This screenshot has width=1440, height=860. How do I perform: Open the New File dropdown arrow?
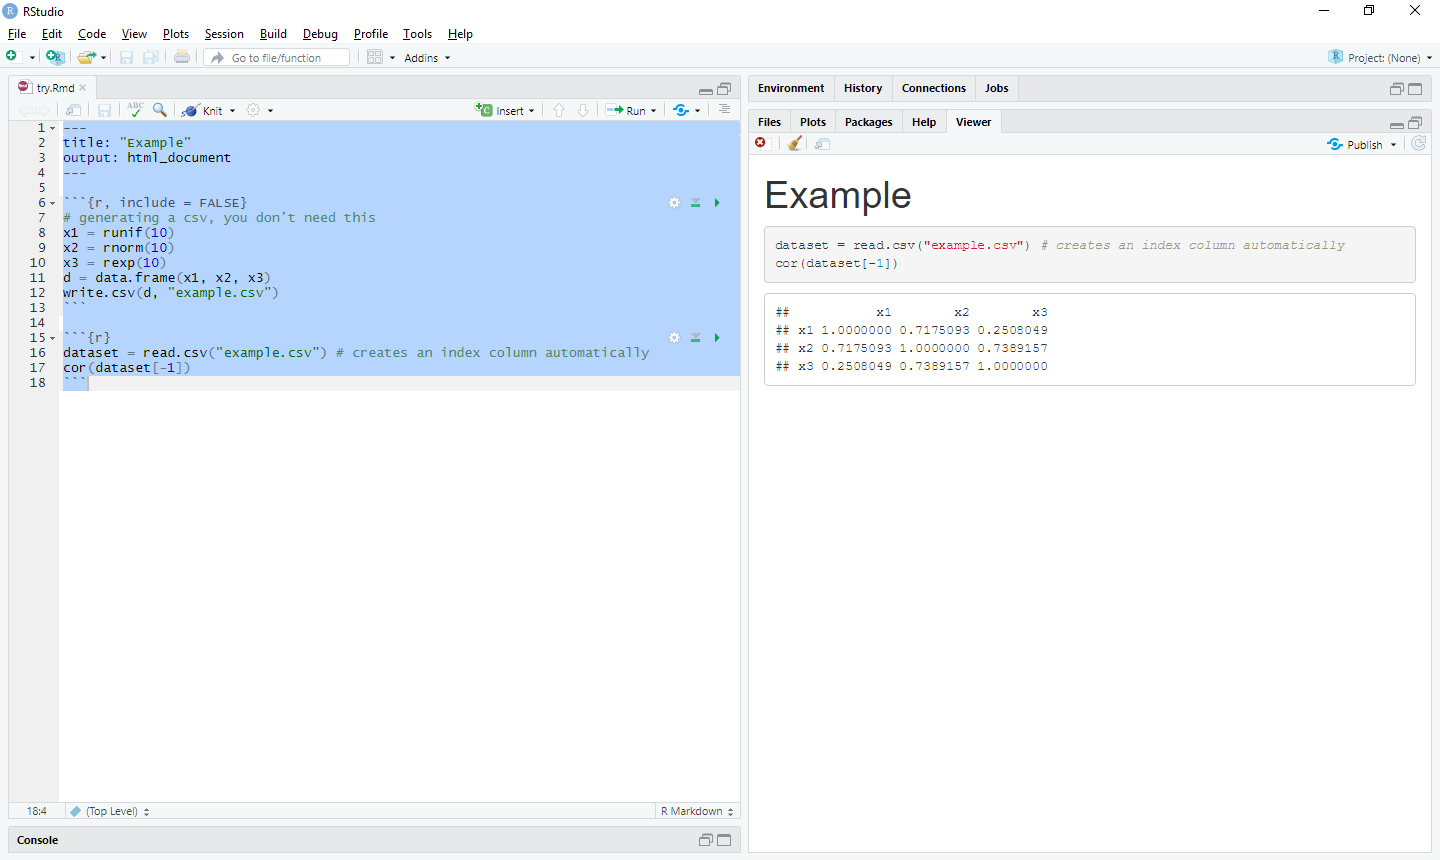(32, 58)
